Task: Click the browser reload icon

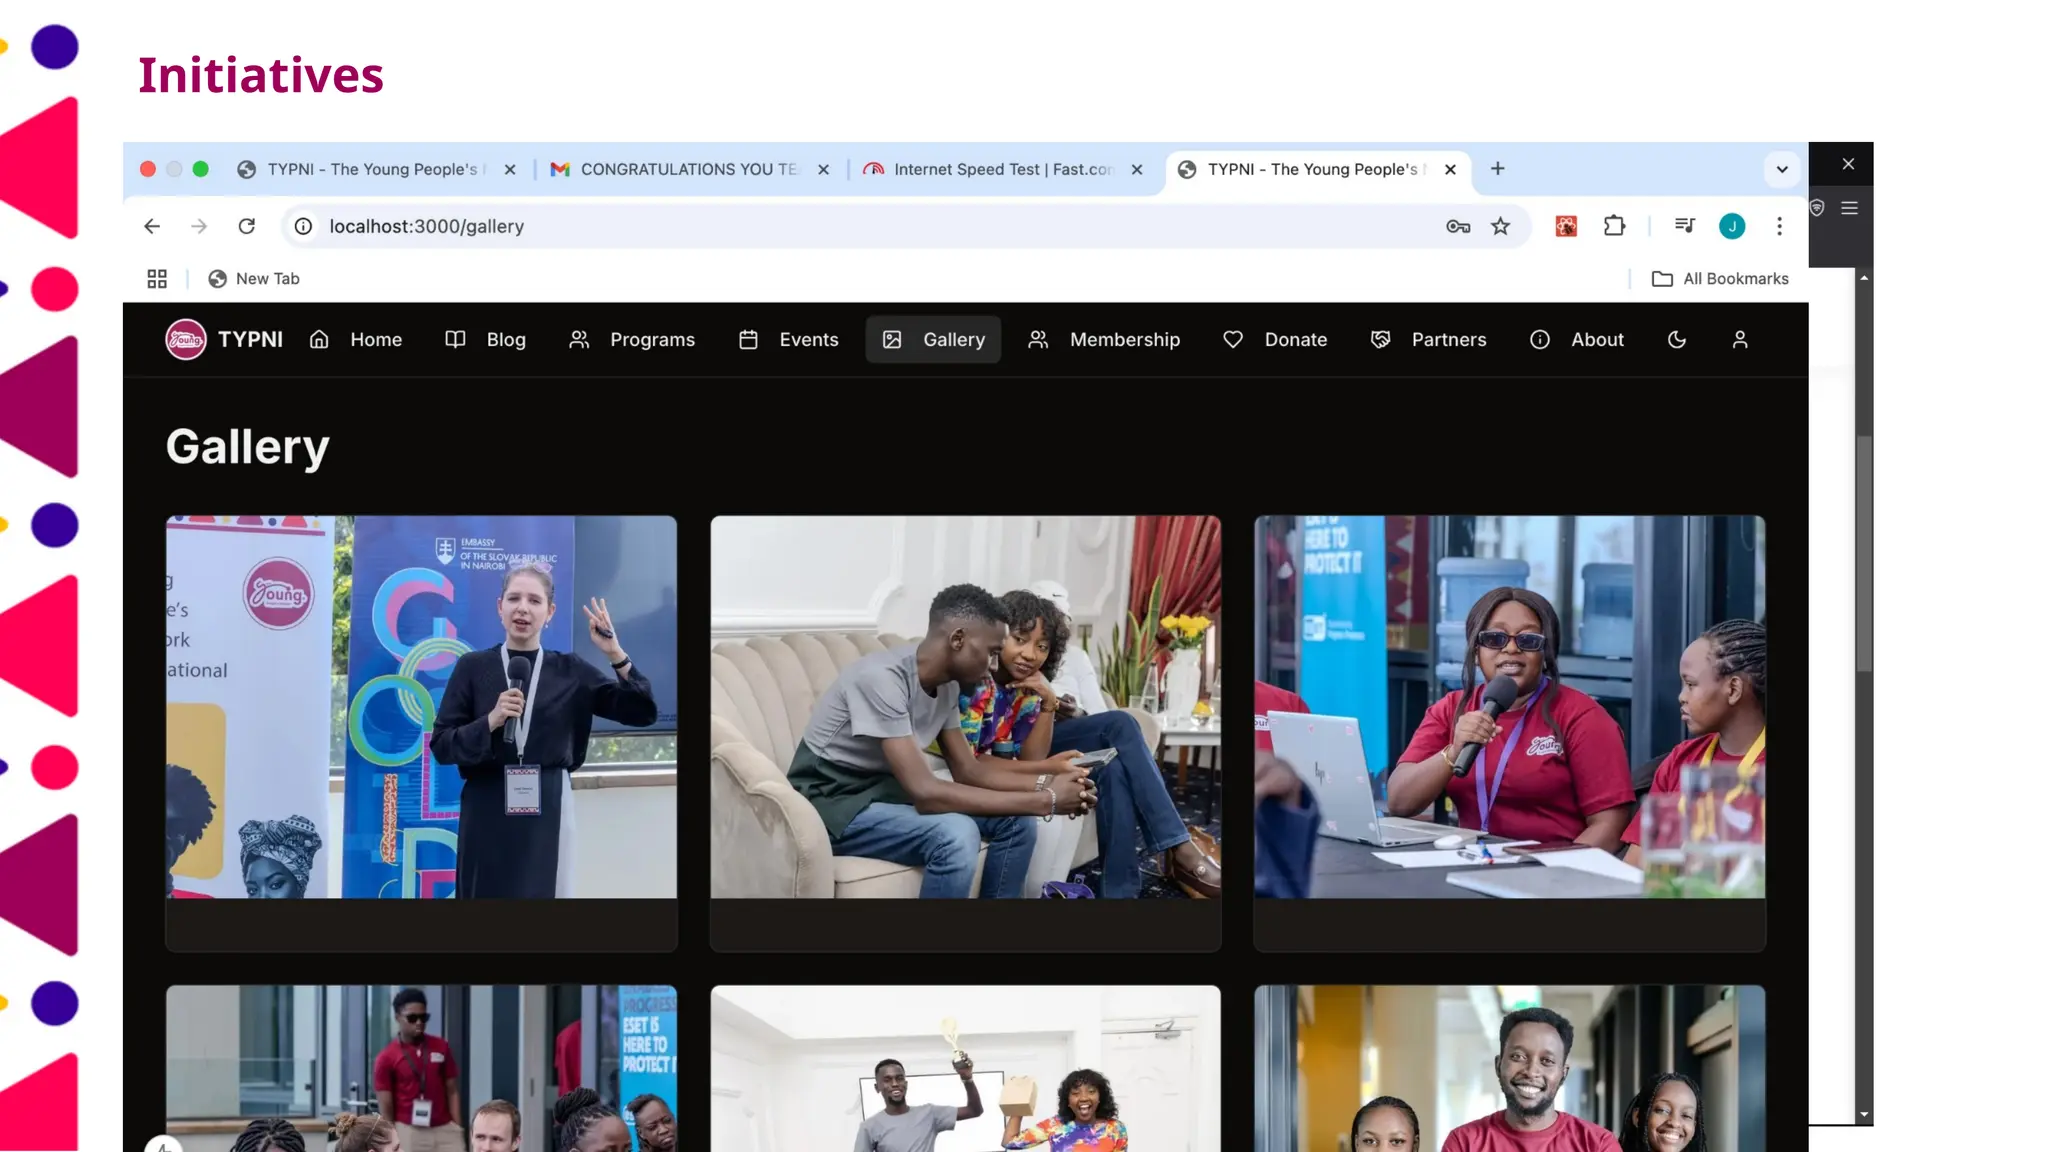Action: tap(247, 226)
